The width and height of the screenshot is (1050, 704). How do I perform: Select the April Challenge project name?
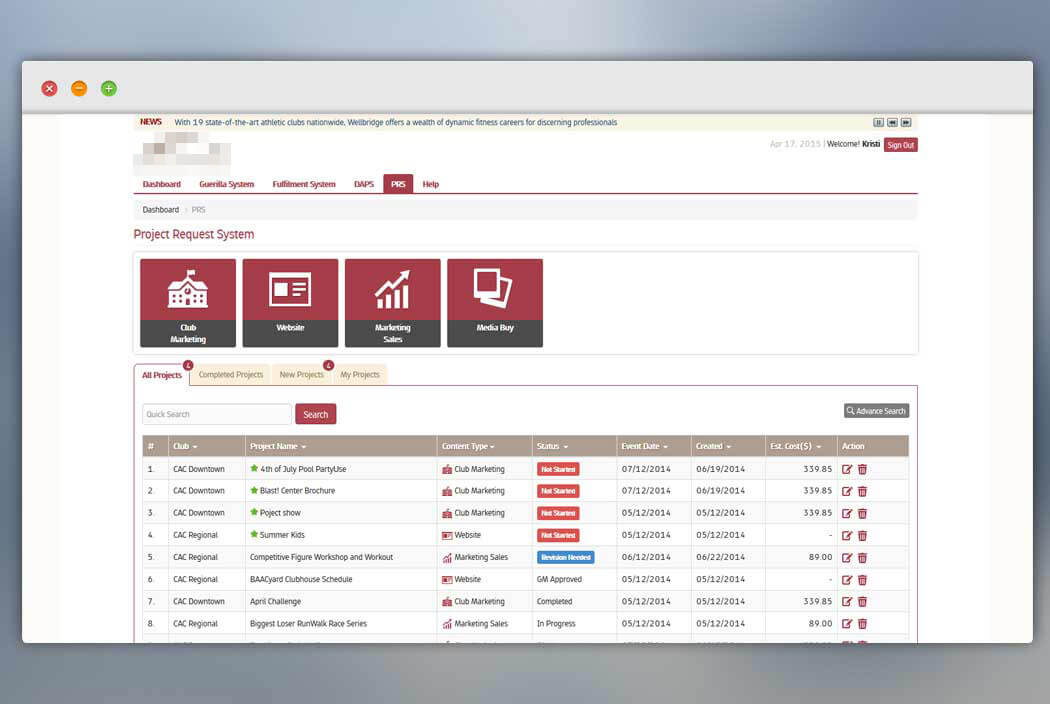[x=275, y=602]
